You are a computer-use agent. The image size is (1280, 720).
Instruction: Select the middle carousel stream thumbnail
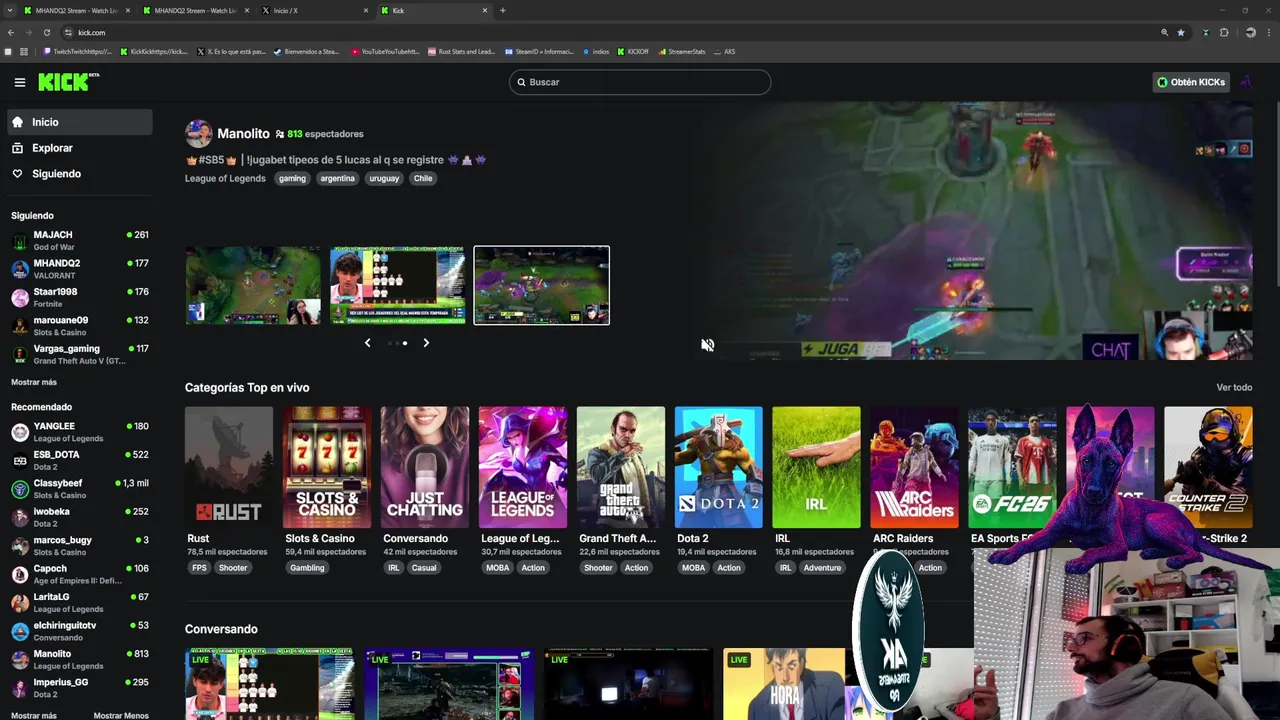click(397, 285)
